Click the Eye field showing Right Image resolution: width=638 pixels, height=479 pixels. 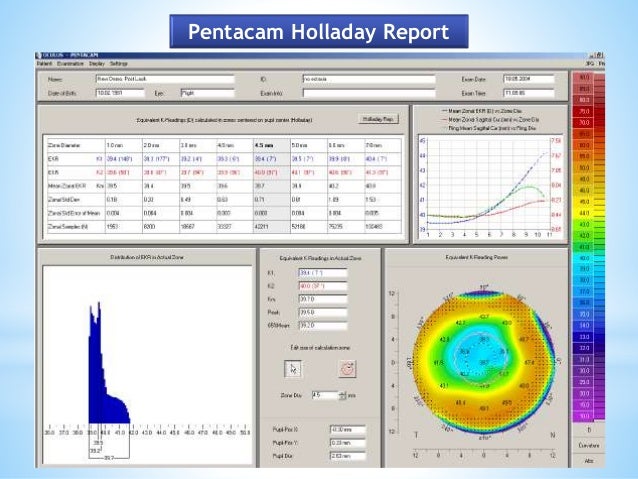pyautogui.click(x=208, y=93)
